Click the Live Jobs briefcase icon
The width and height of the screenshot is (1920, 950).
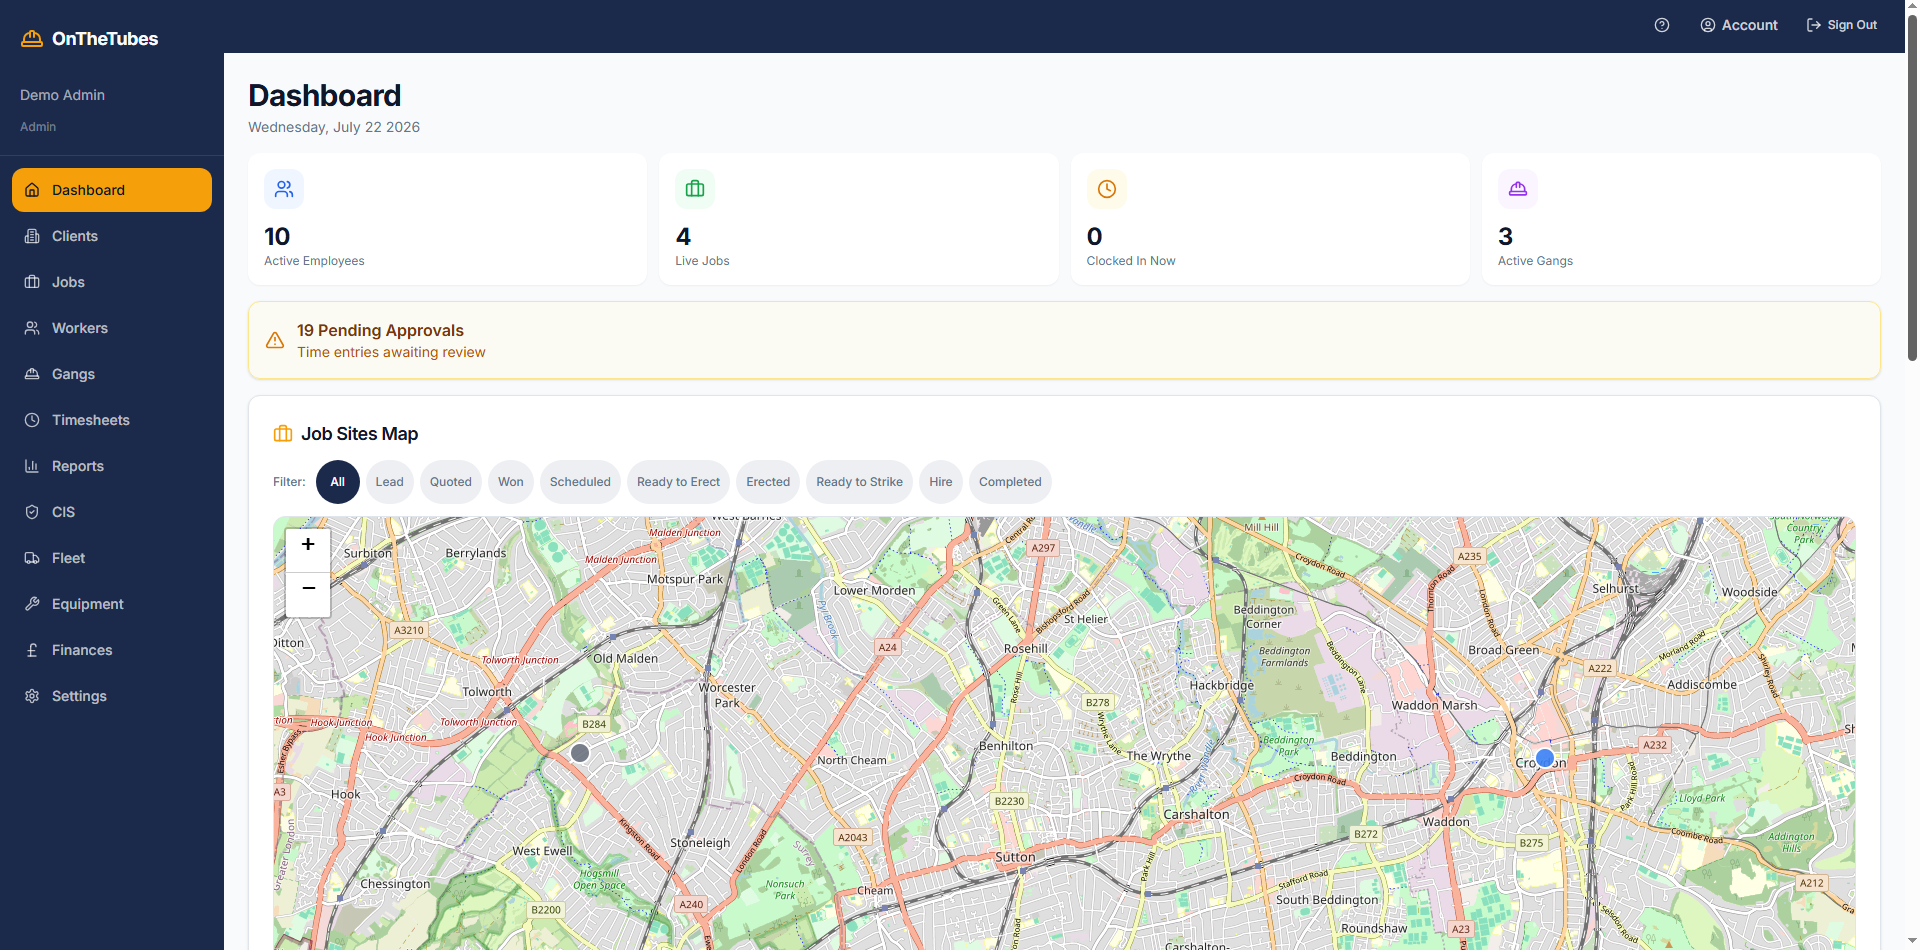(695, 189)
